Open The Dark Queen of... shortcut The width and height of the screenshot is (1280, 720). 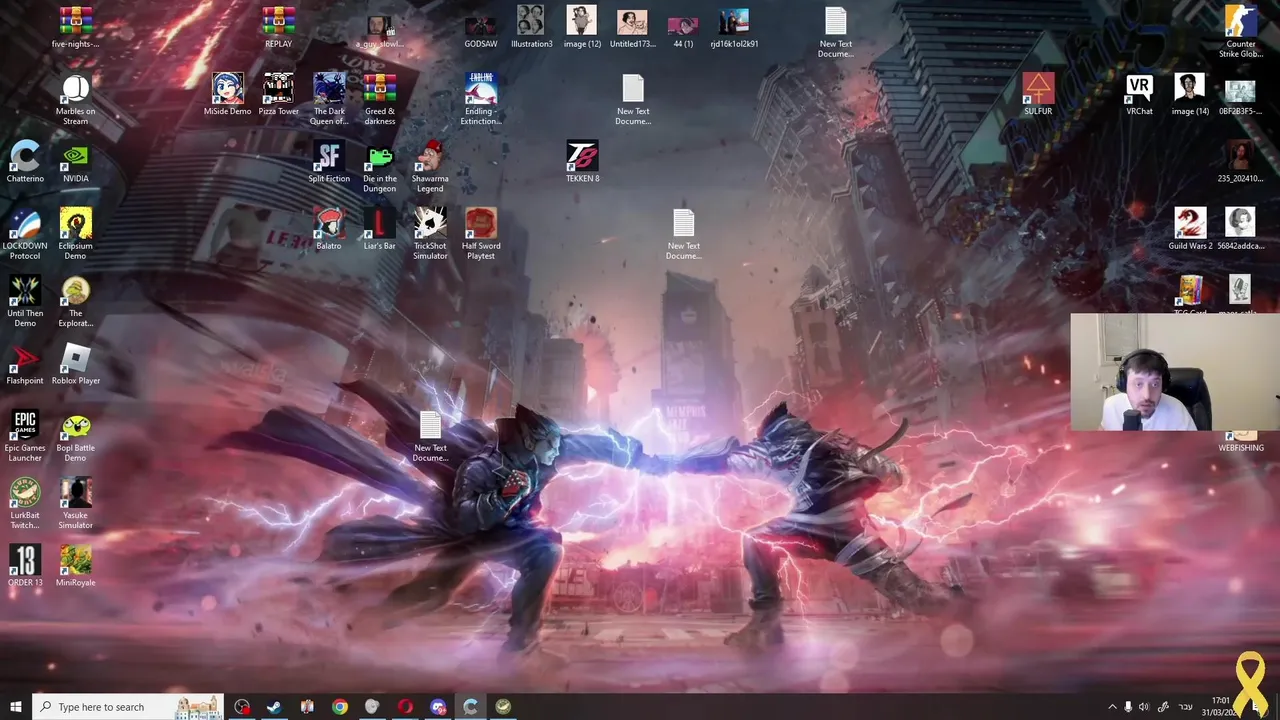[x=329, y=99]
